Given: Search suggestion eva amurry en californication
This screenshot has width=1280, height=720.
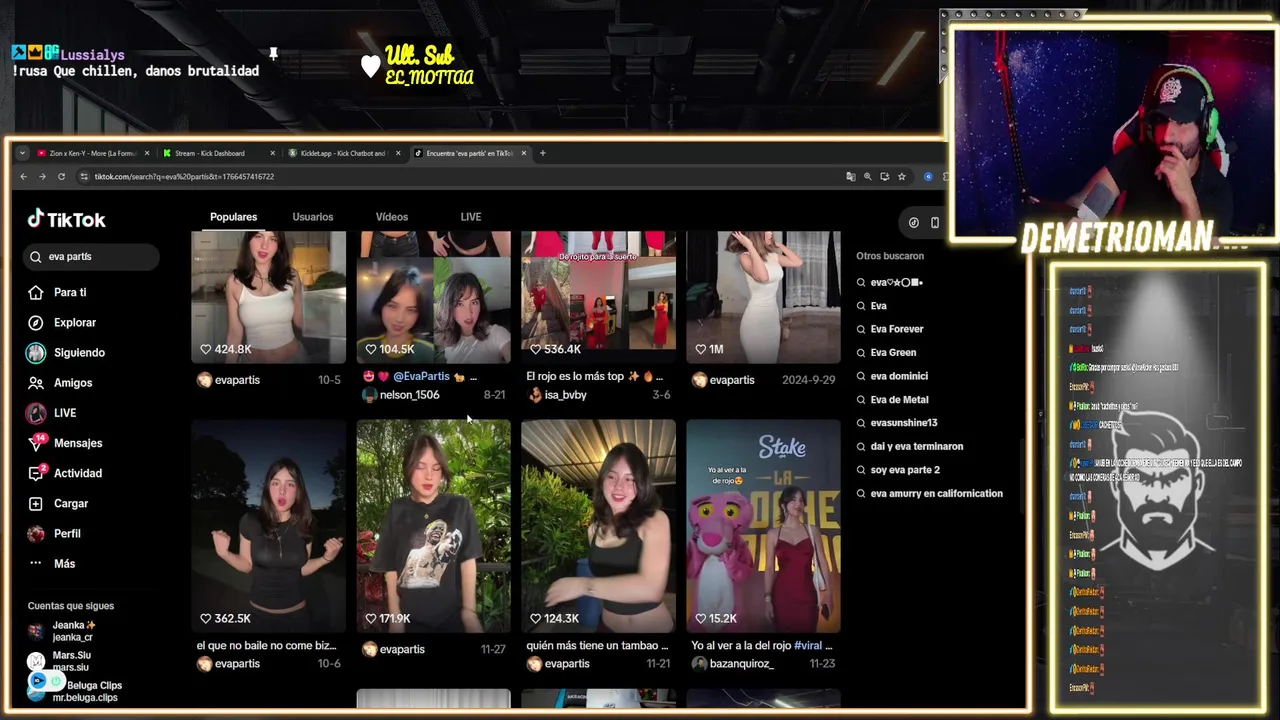Looking at the screenshot, I should coord(936,493).
